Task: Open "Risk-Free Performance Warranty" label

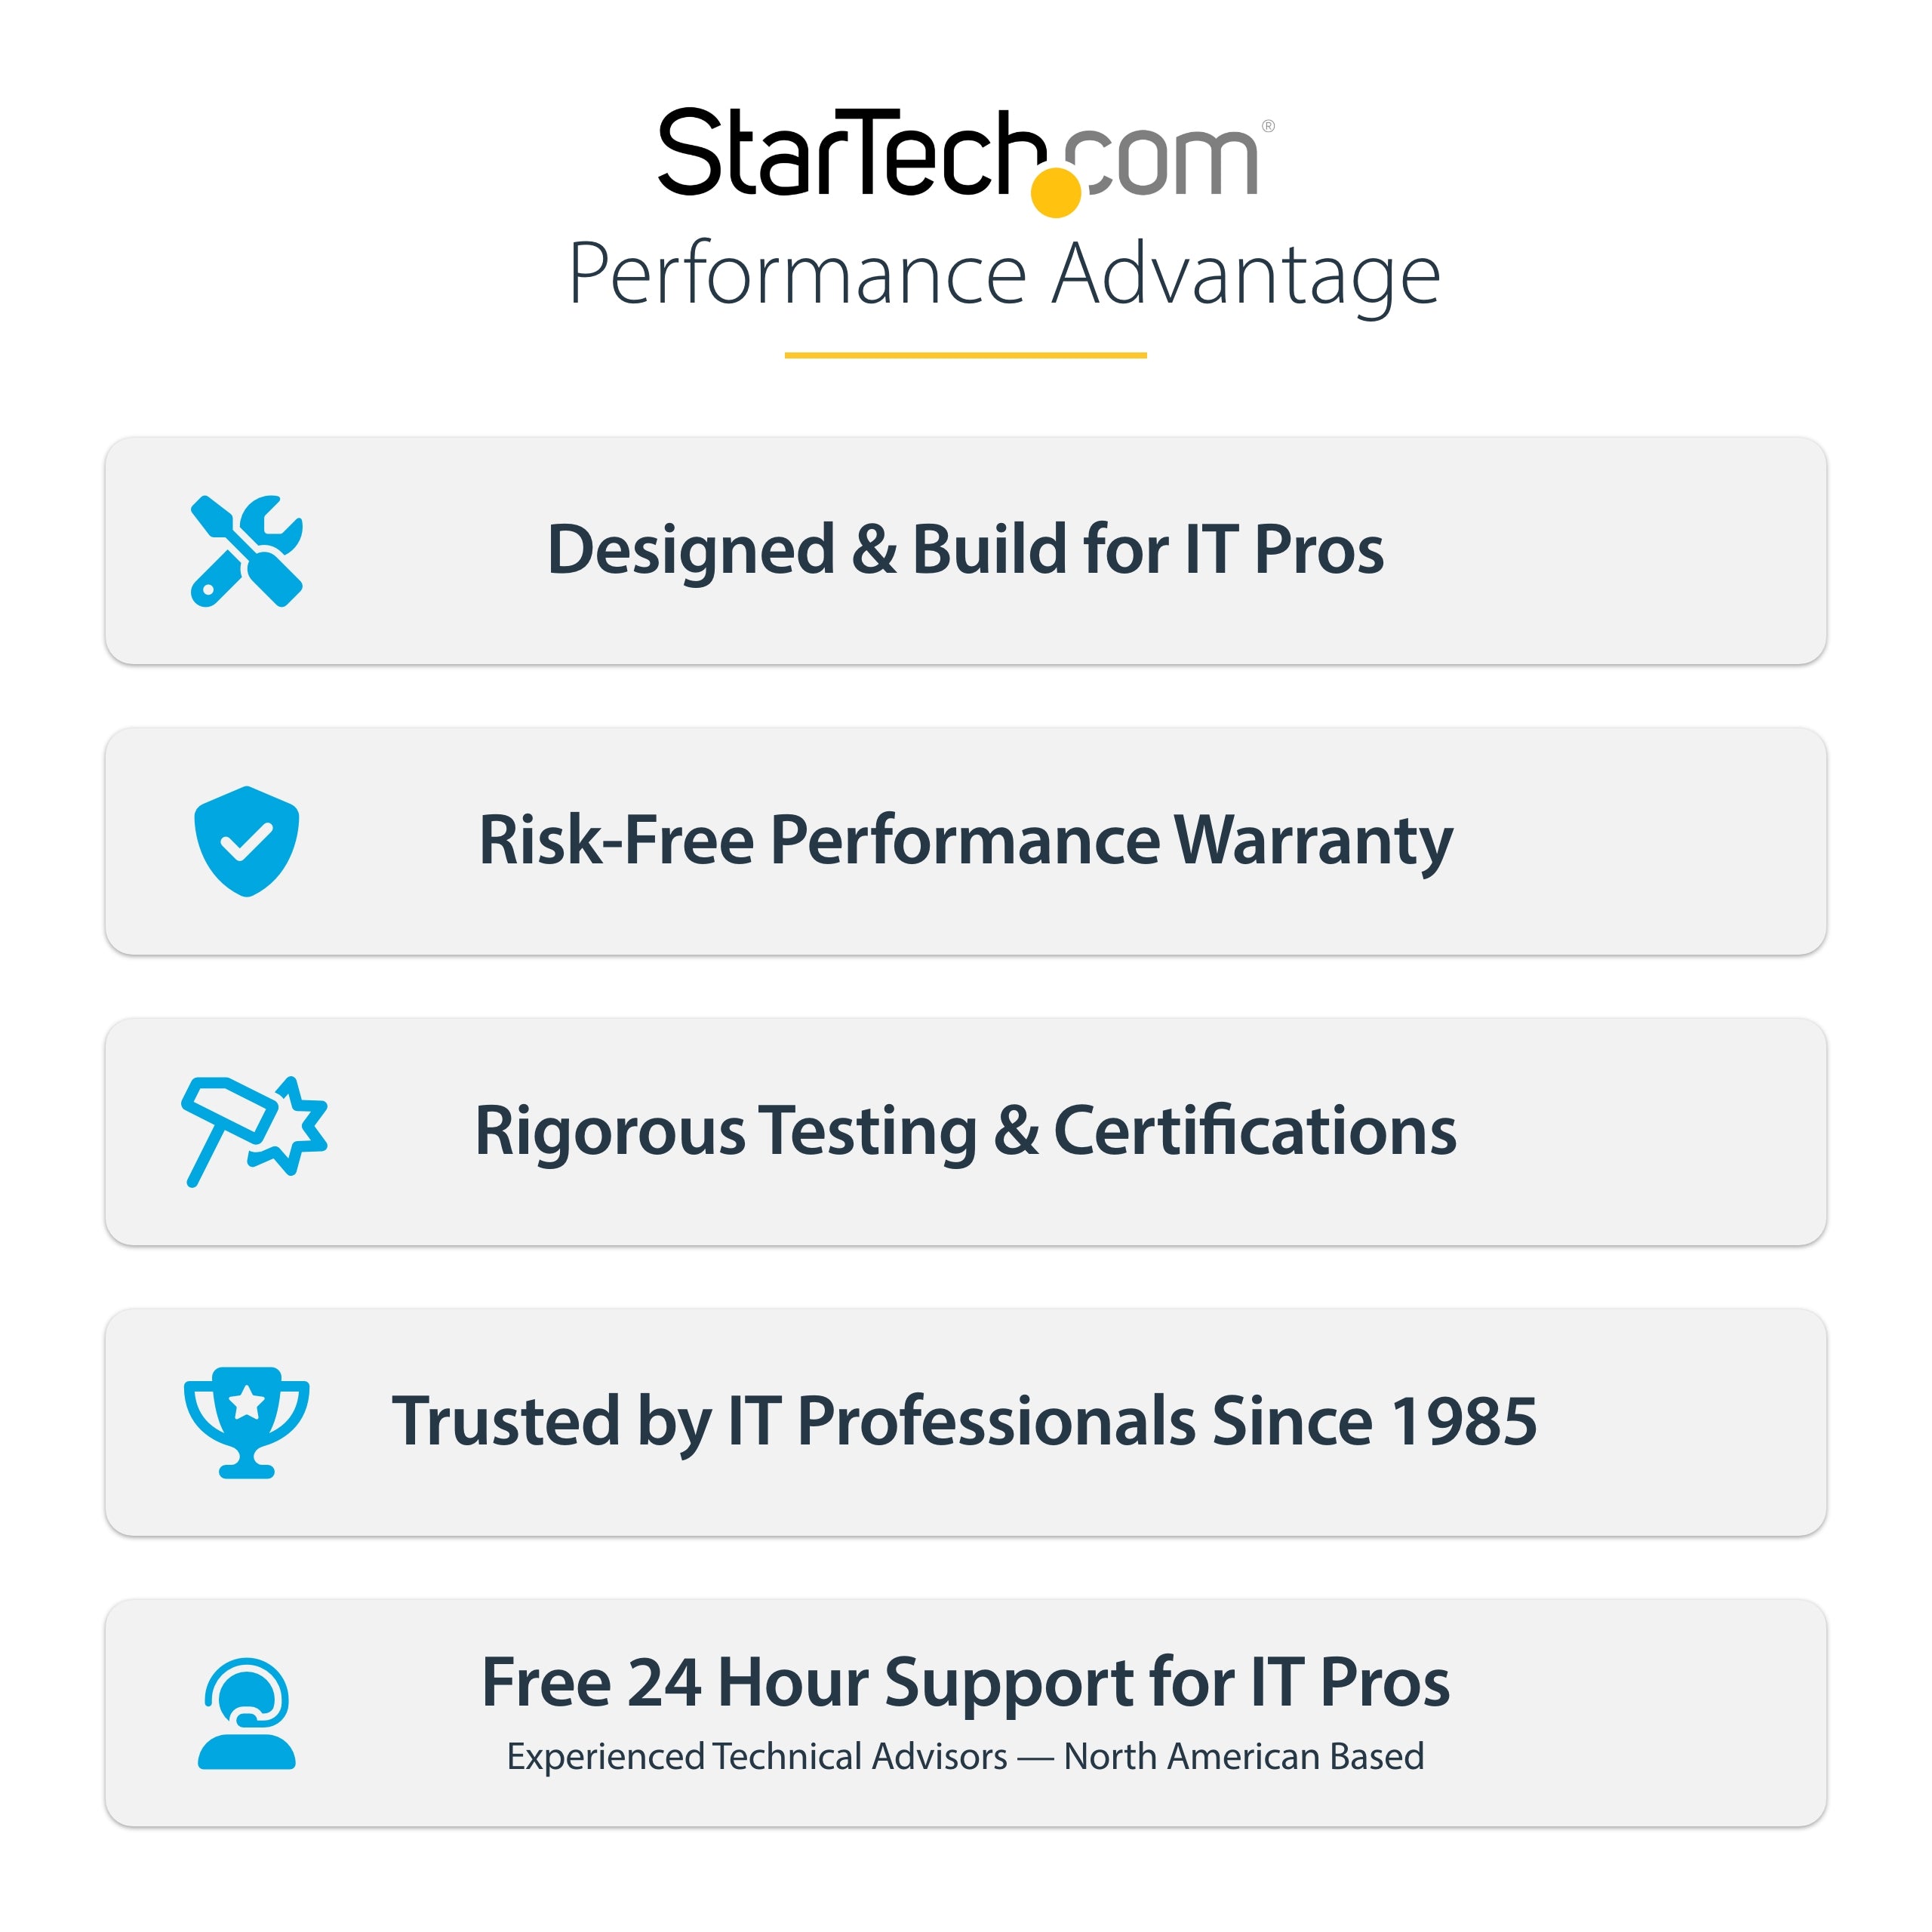Action: point(965,840)
